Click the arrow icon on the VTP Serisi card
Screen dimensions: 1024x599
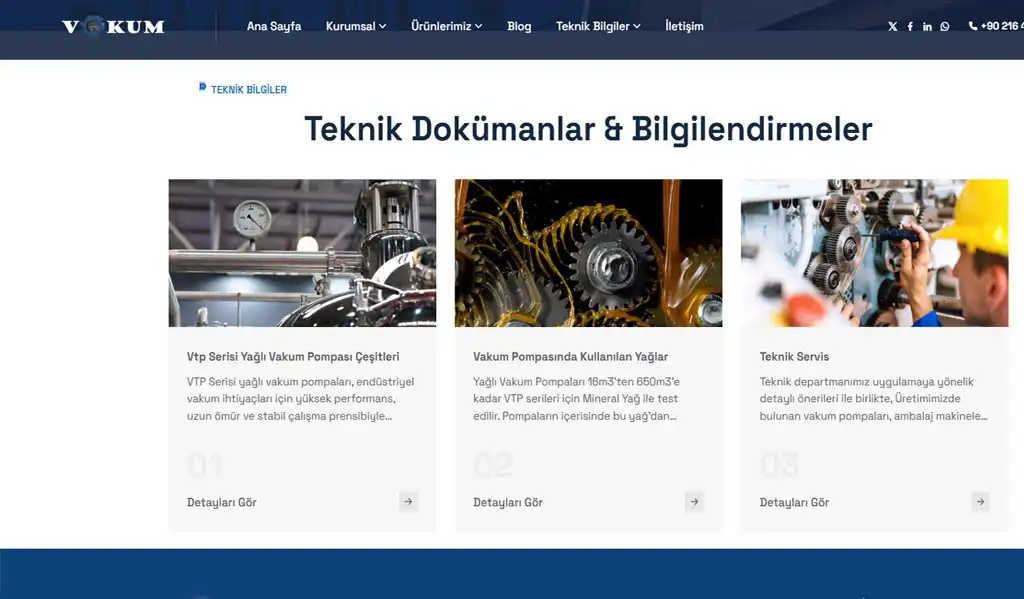(408, 501)
